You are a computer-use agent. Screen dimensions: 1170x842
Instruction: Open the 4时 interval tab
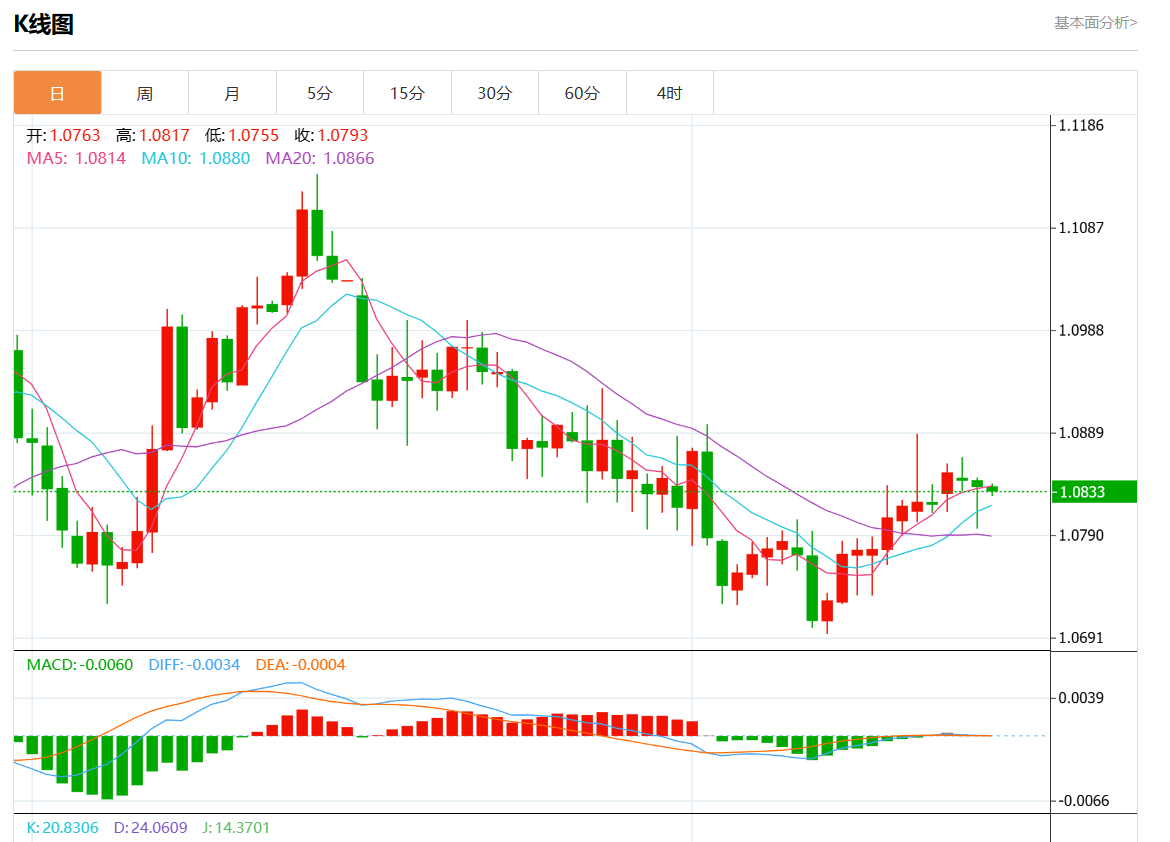[669, 93]
